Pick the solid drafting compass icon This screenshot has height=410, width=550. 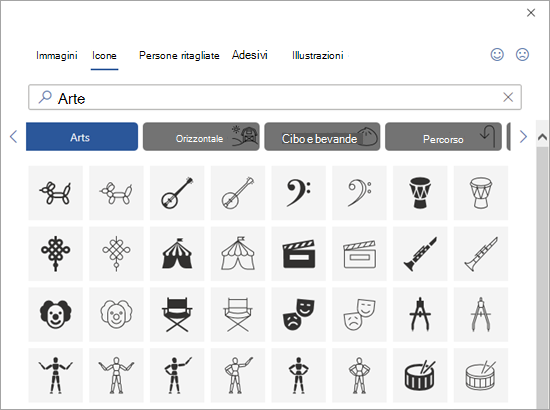[420, 314]
